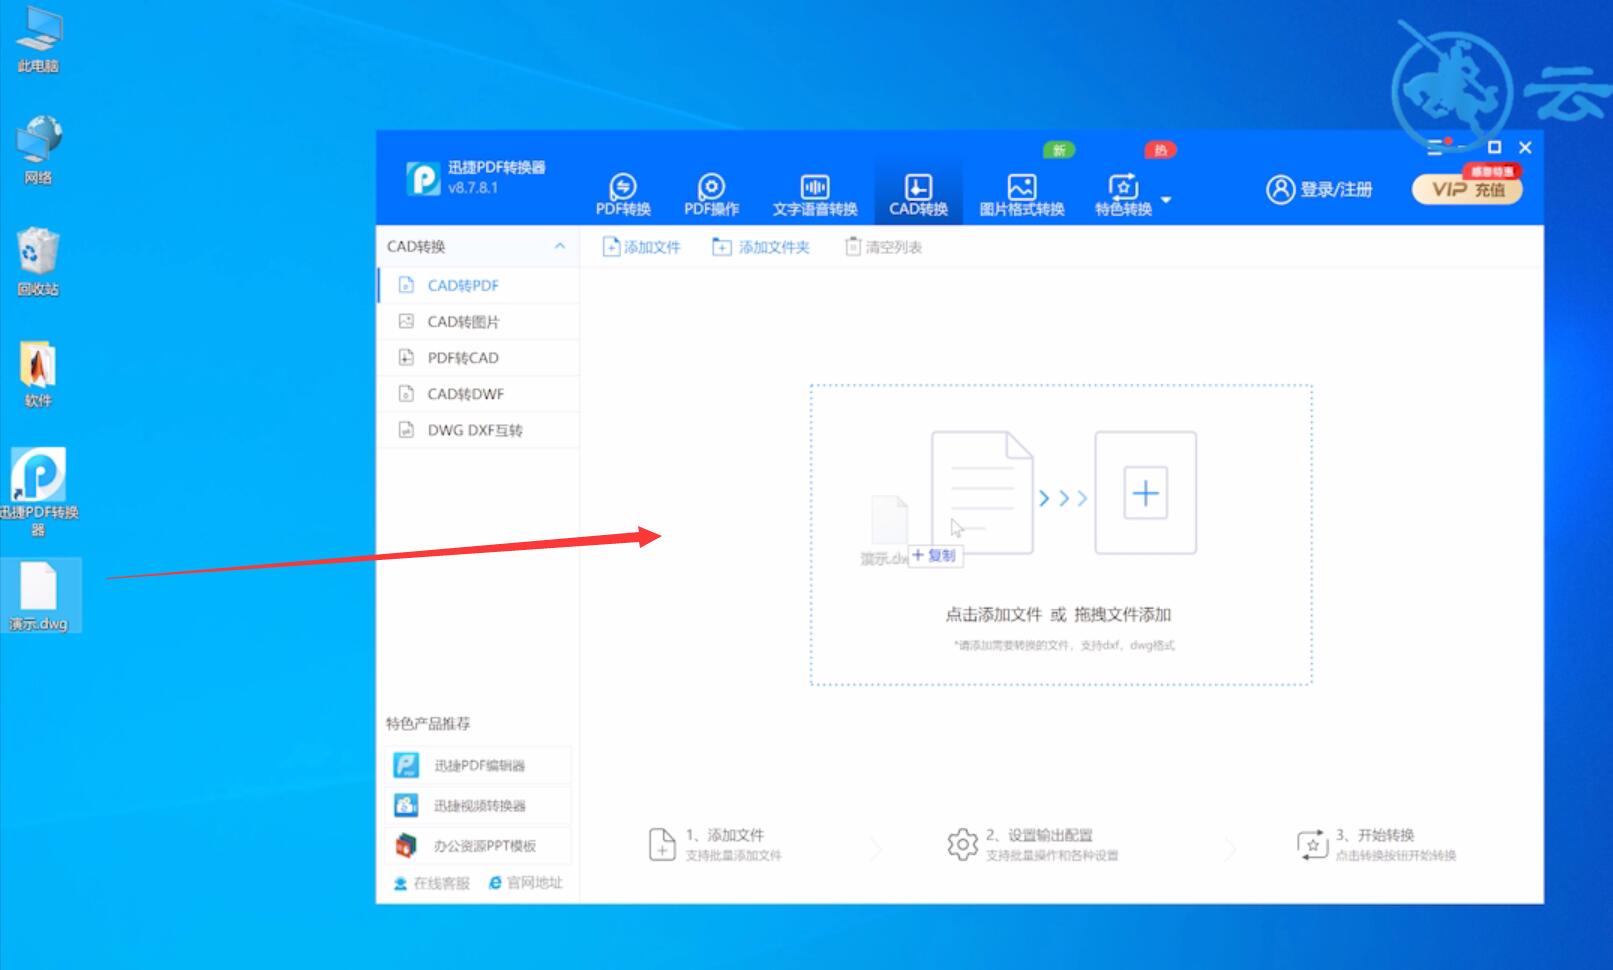Select CAD转DWF in sidebar

coord(479,393)
